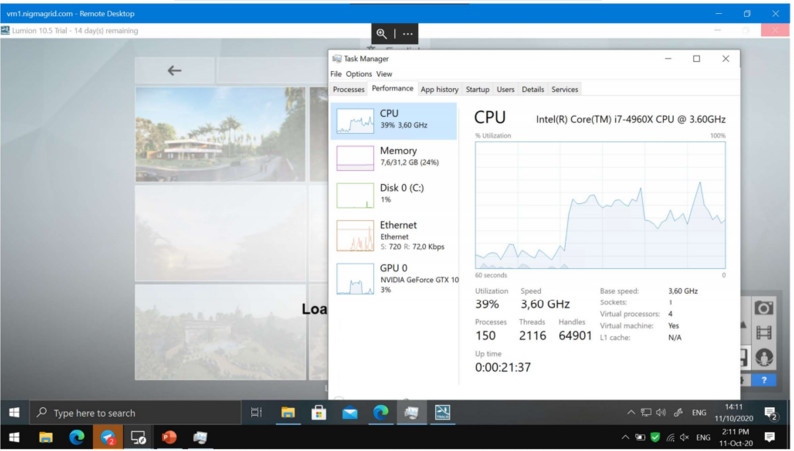Click Lumion icon in the remote taskbar

(444, 414)
